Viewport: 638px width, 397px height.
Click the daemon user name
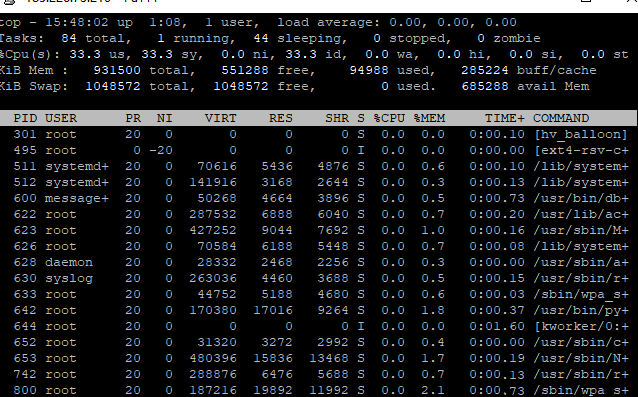tap(69, 262)
